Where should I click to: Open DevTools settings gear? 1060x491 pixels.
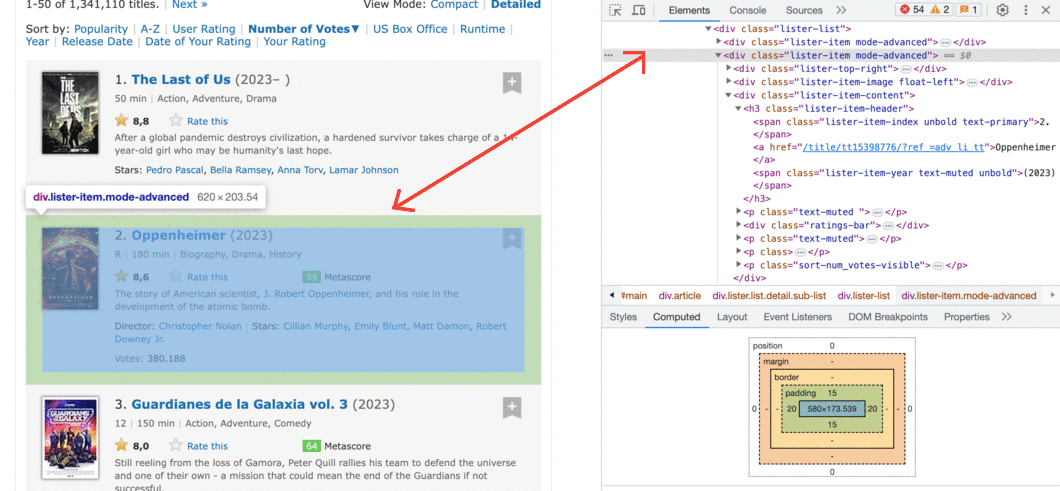coord(1003,10)
